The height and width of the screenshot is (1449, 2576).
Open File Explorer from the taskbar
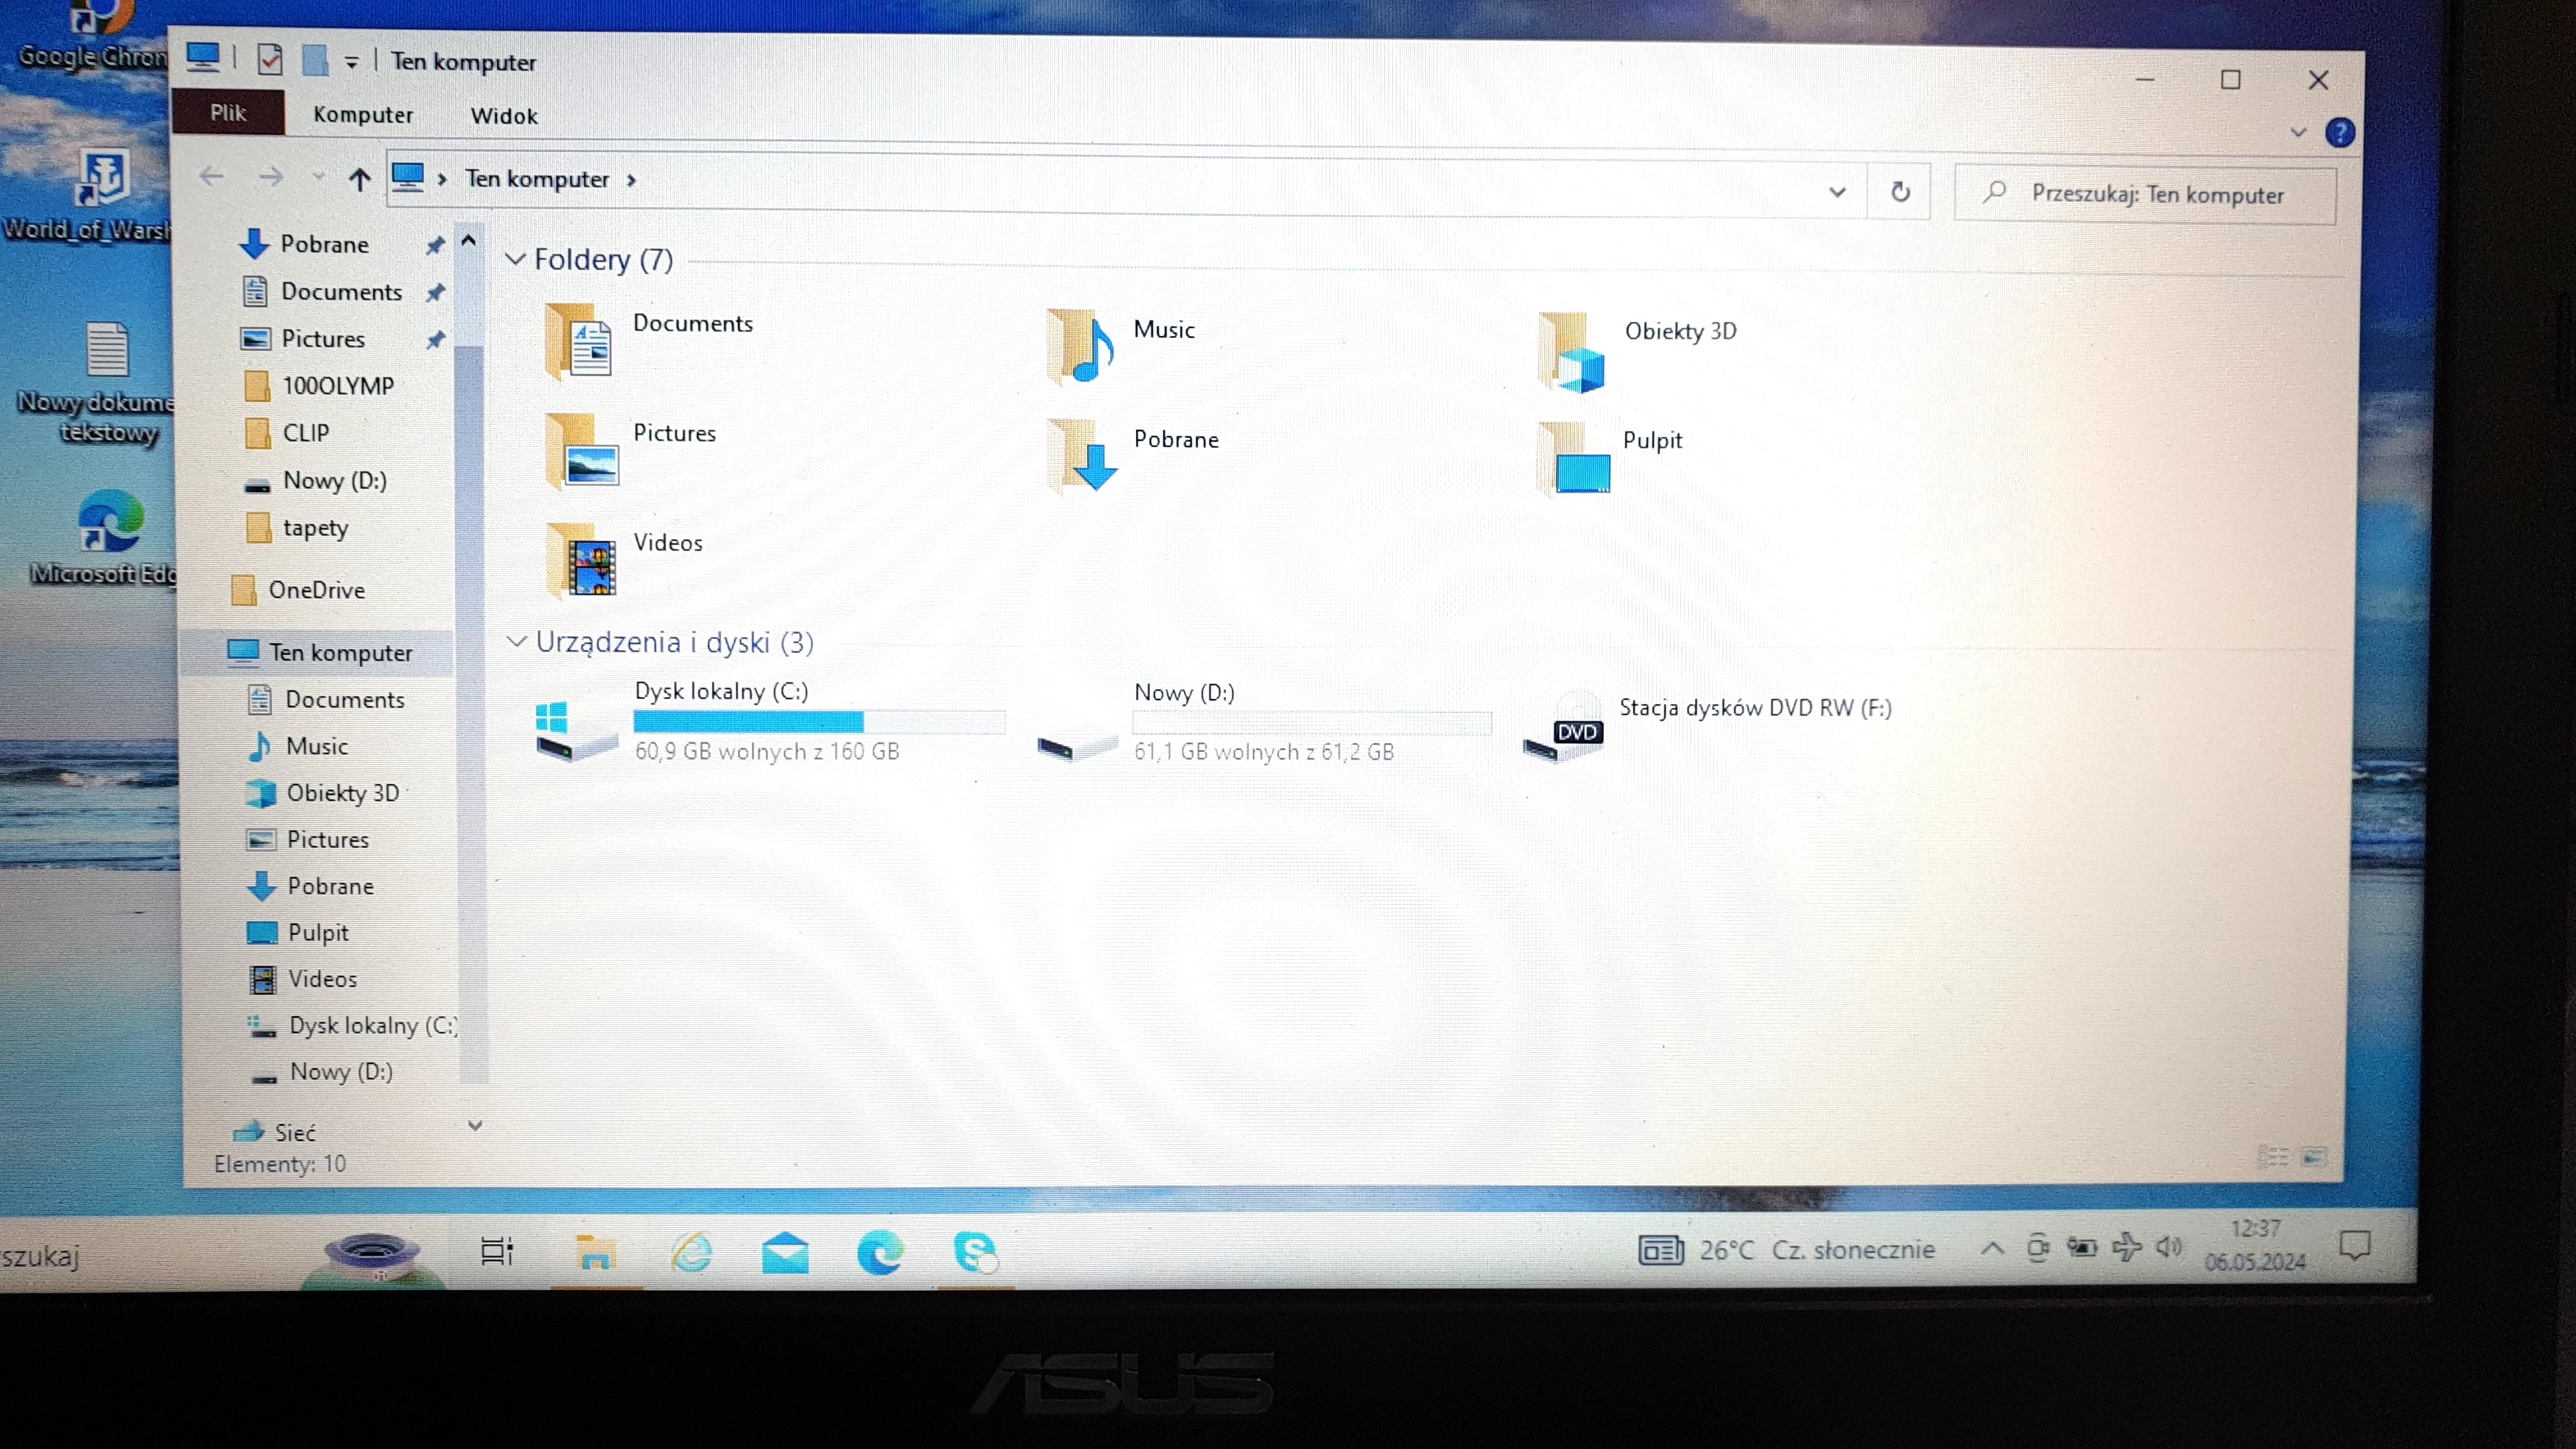(595, 1252)
